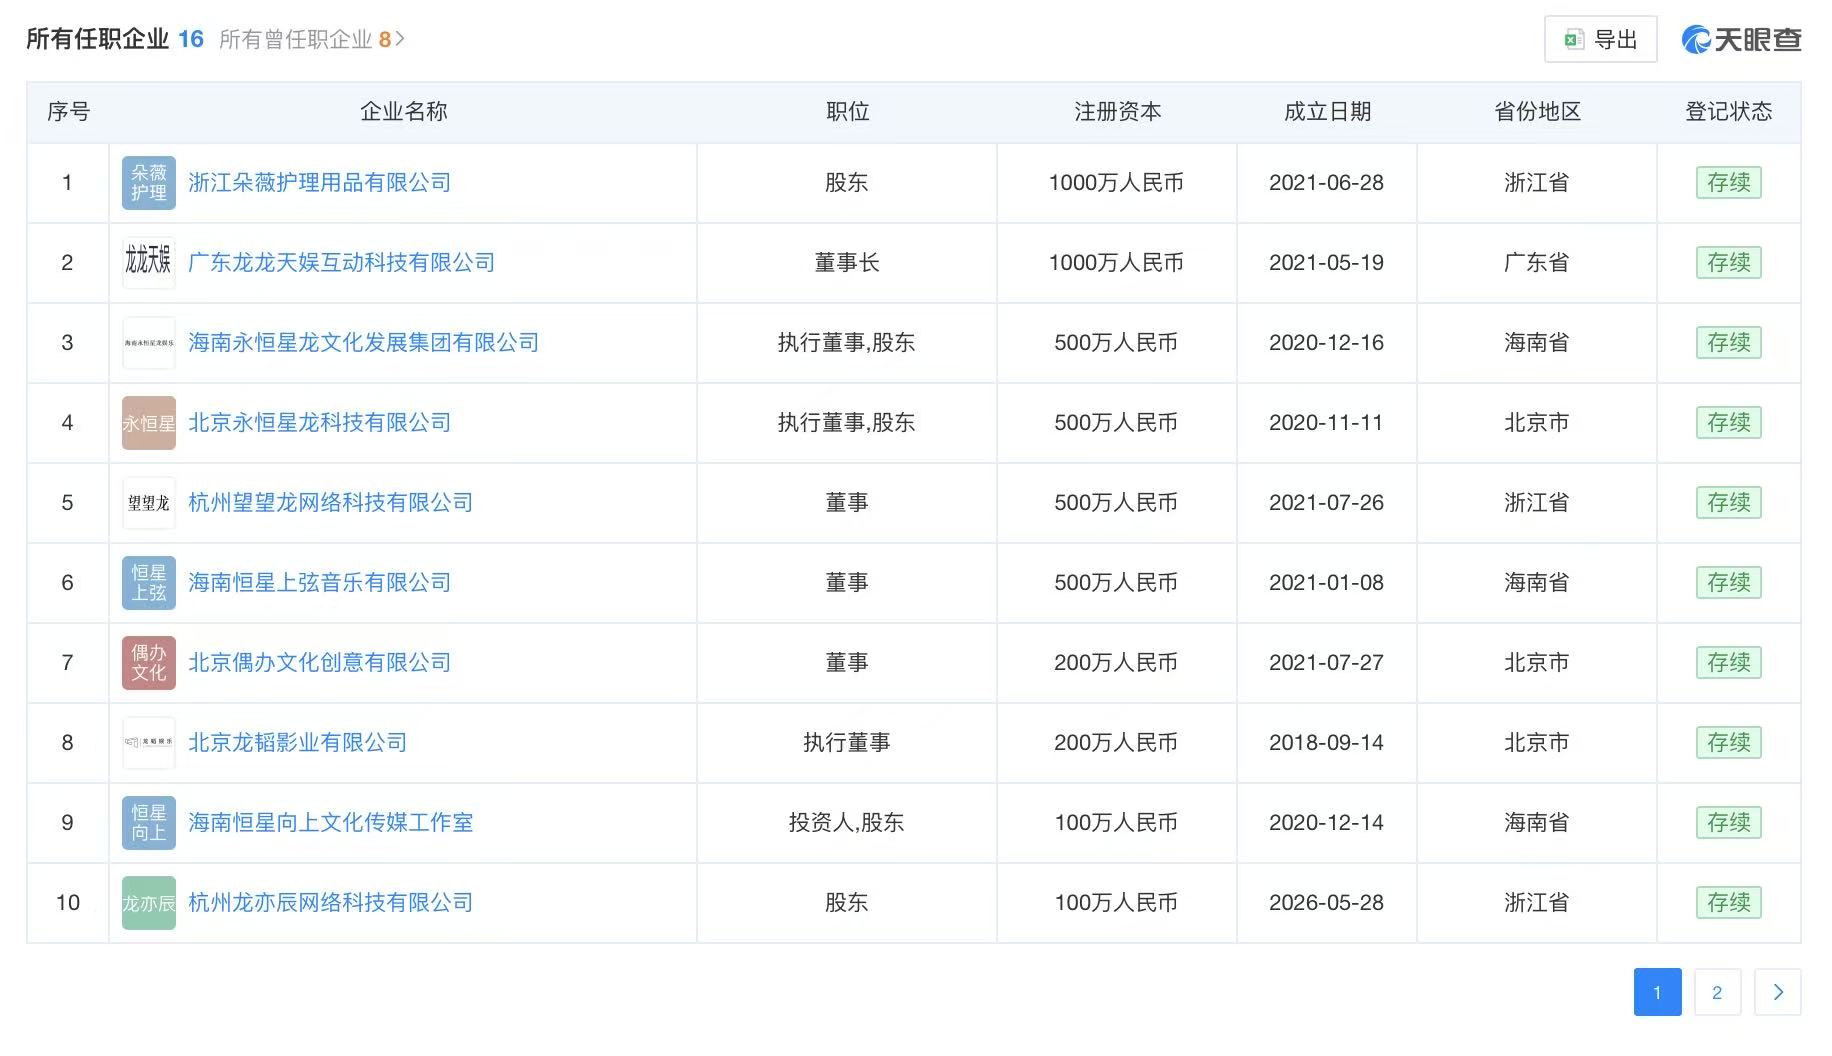The image size is (1832, 1056).
Task: Click the 投资人,股东 position cell
Action: click(847, 823)
